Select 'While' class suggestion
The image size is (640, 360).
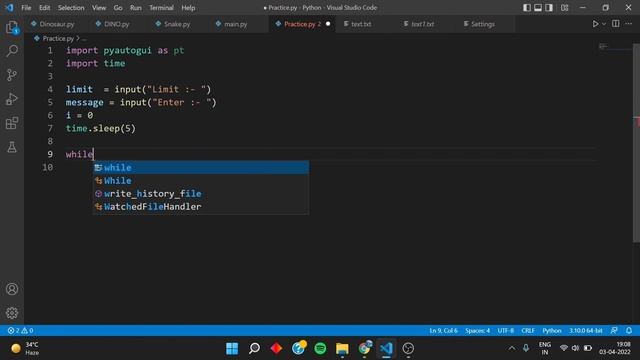201,180
